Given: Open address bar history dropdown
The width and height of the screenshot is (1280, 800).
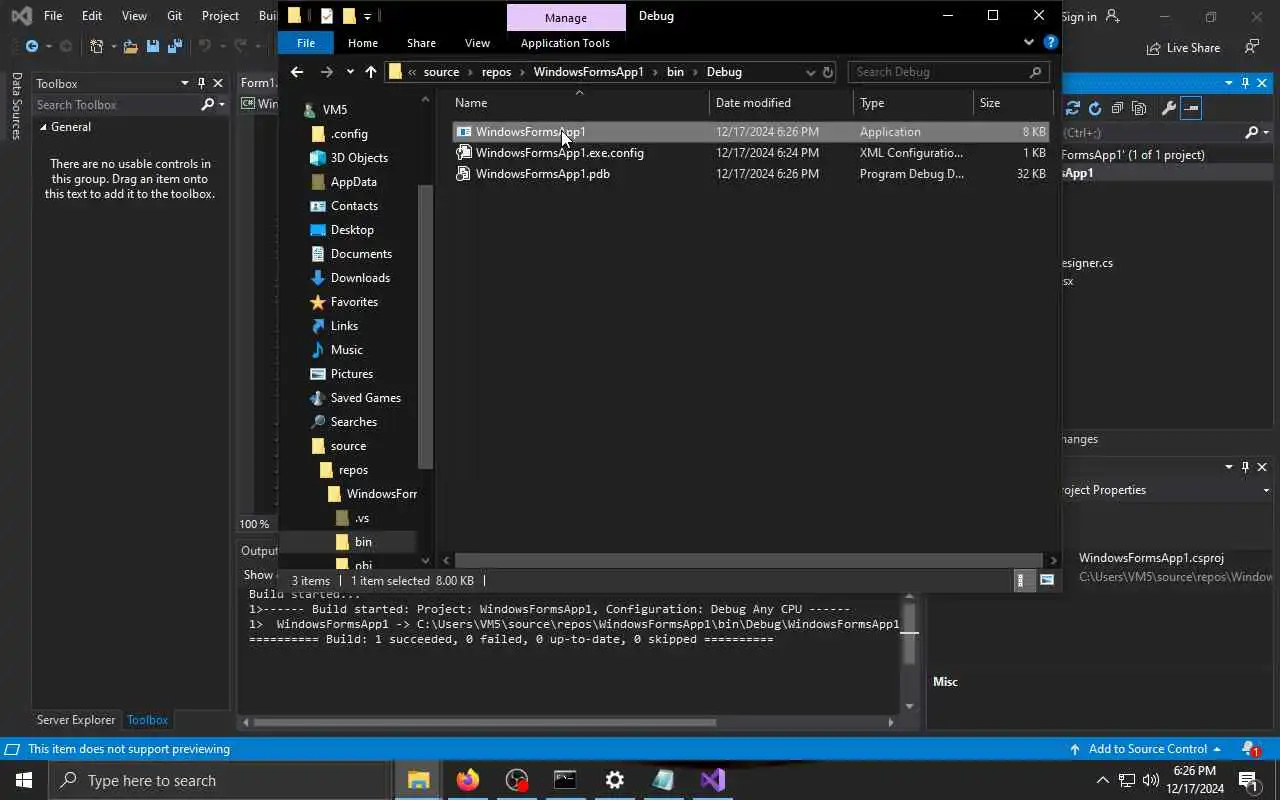Looking at the screenshot, I should click(810, 72).
